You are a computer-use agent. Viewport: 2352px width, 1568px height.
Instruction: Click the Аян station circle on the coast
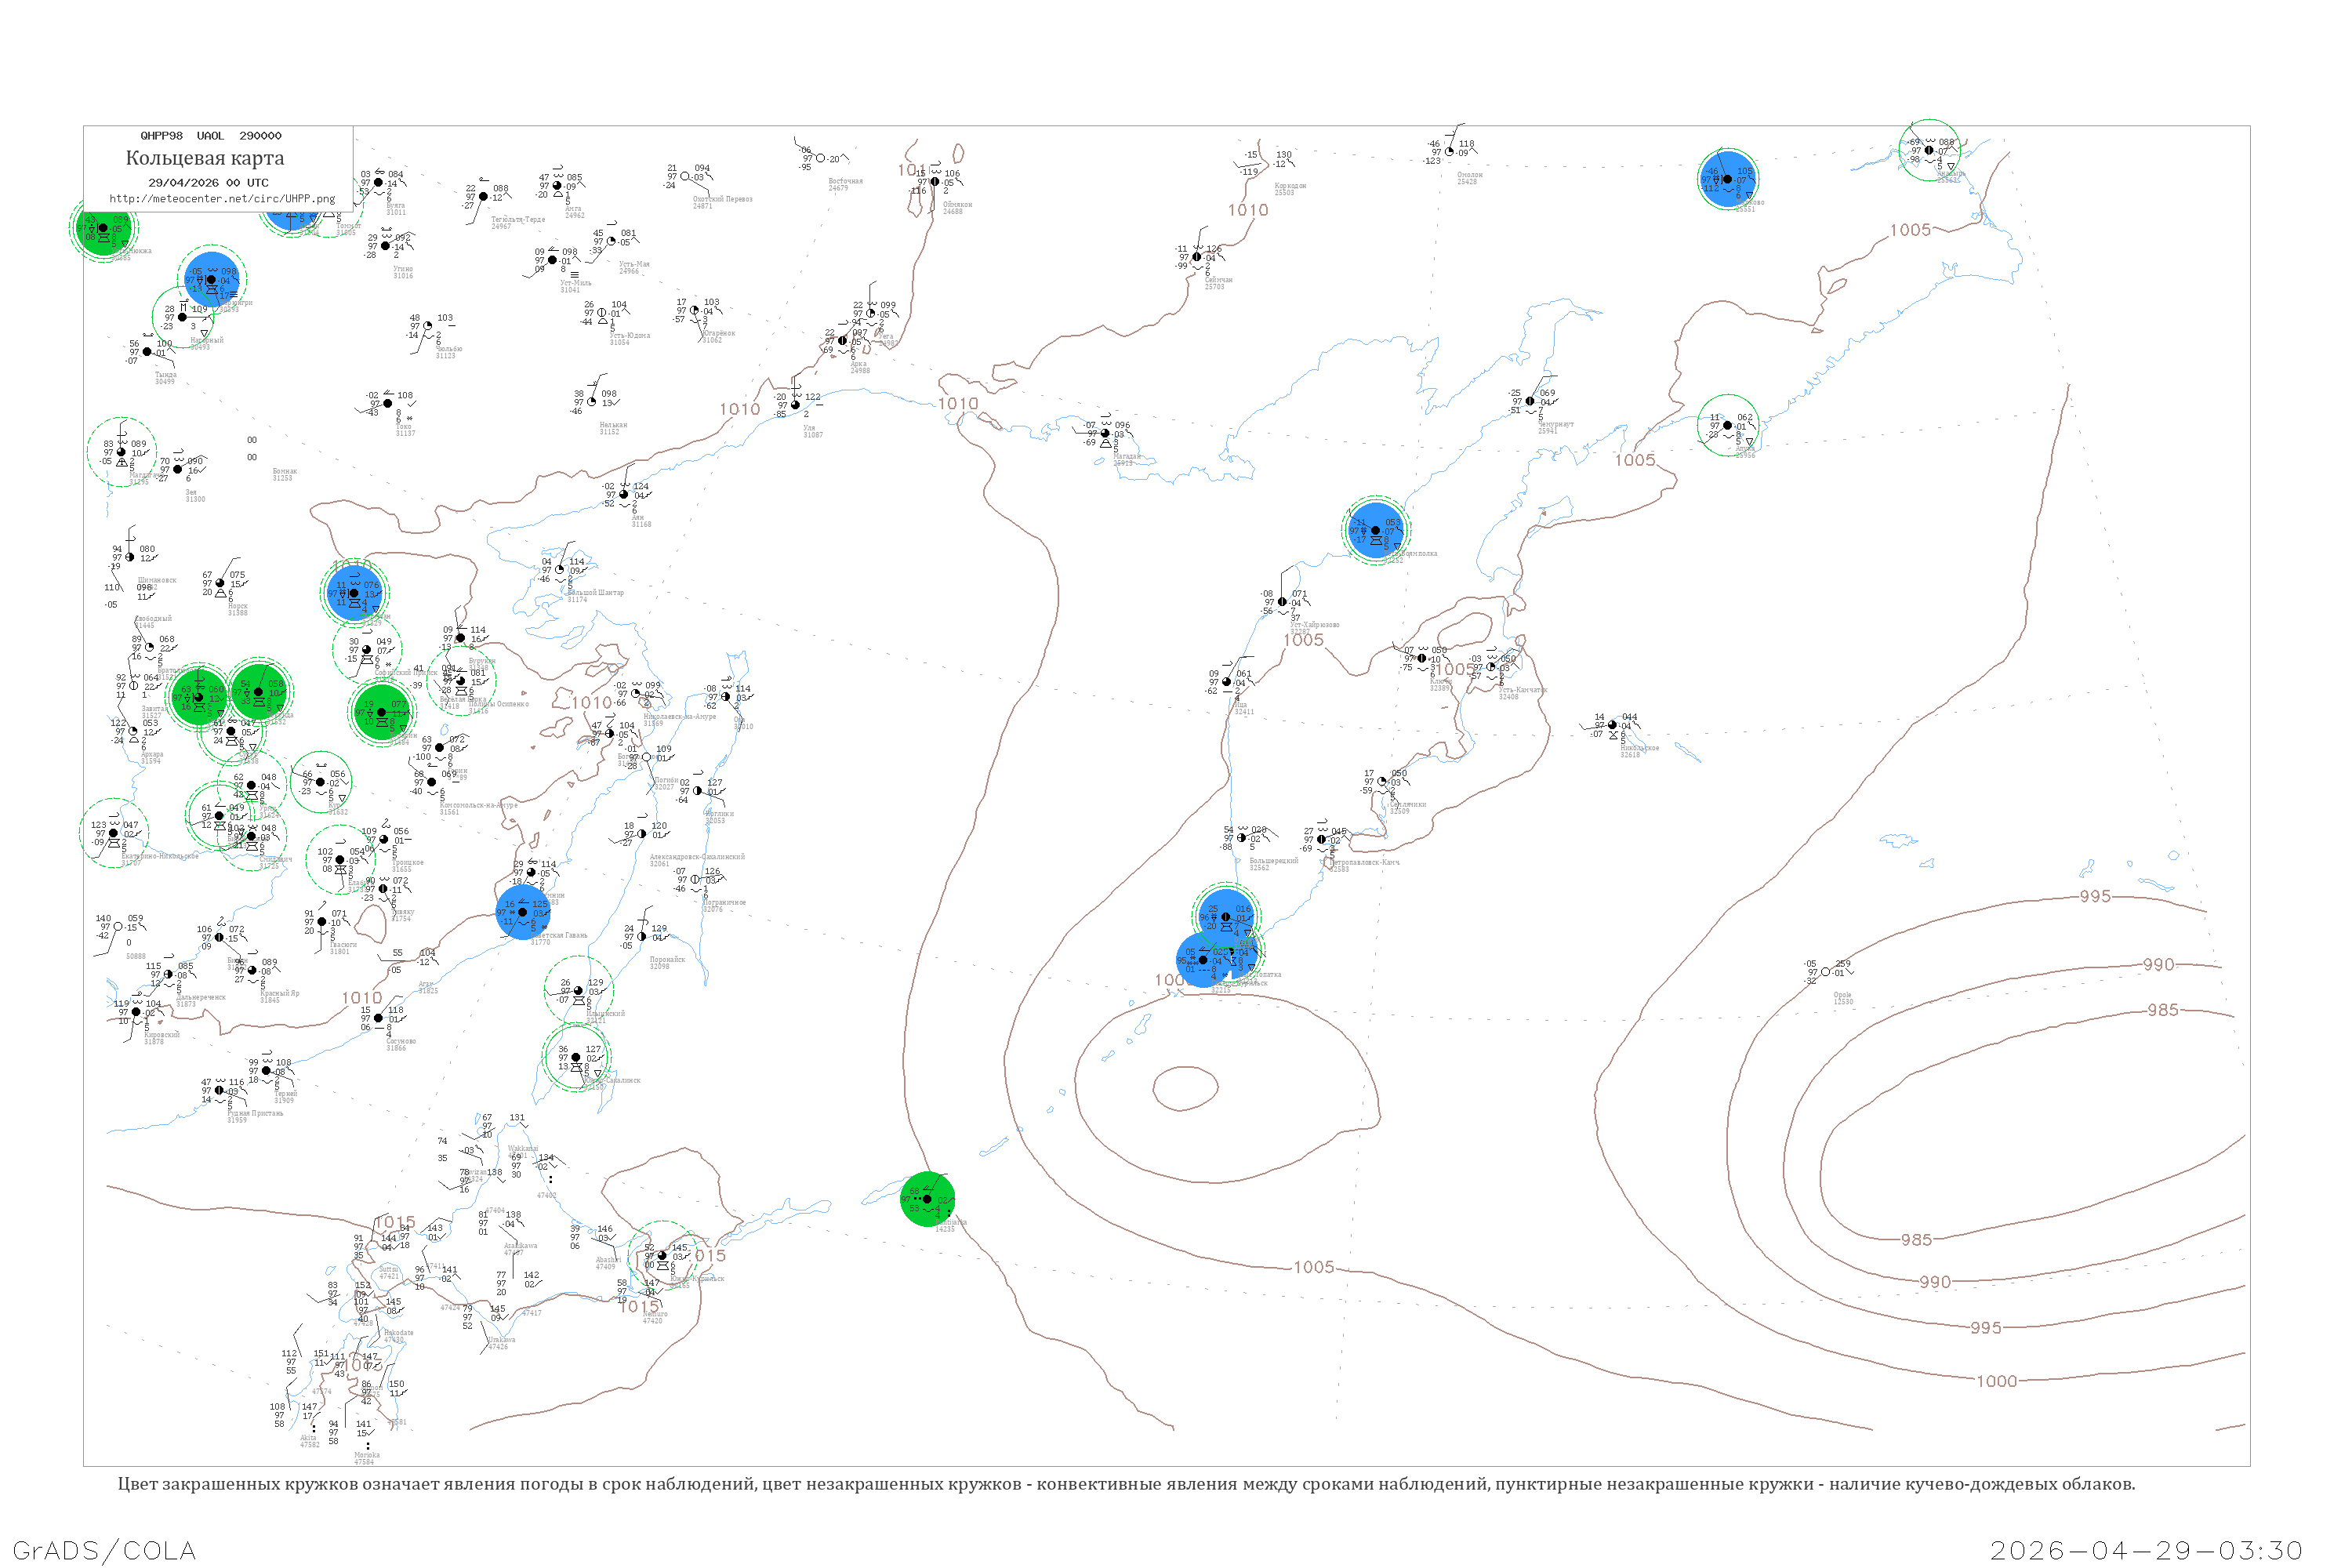tap(624, 495)
